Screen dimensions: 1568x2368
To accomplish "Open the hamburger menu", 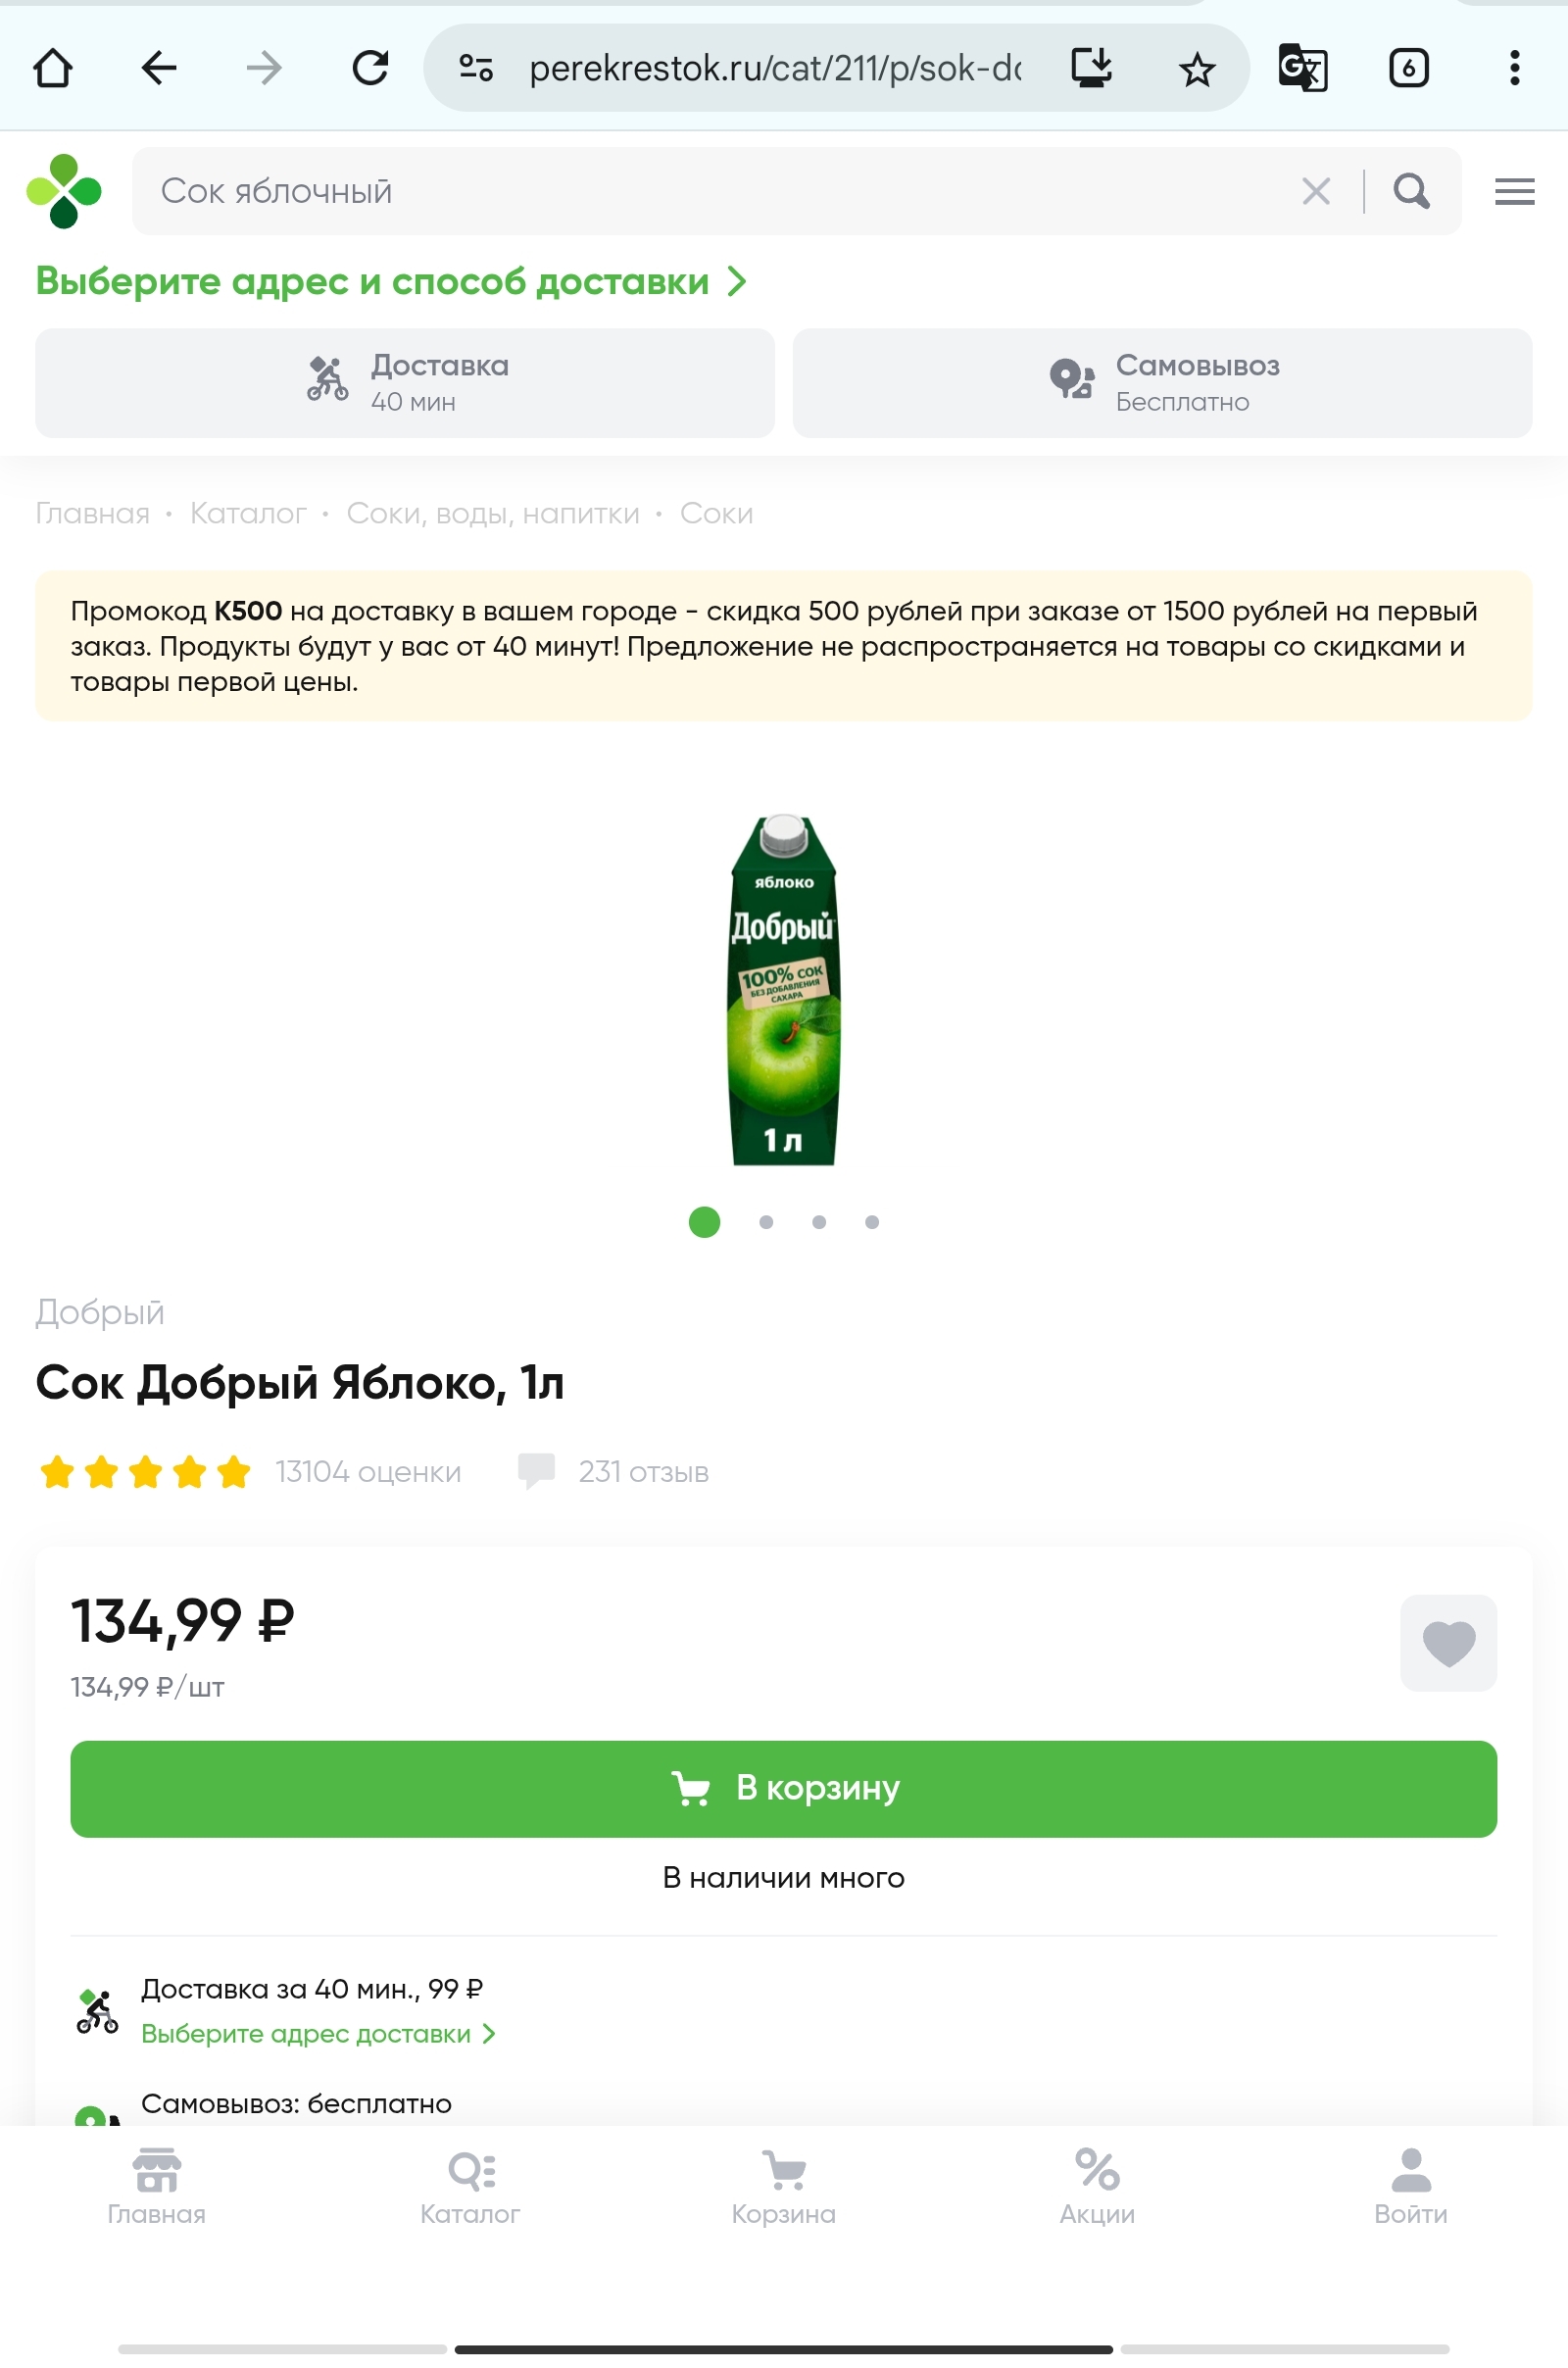I will click(x=1513, y=190).
